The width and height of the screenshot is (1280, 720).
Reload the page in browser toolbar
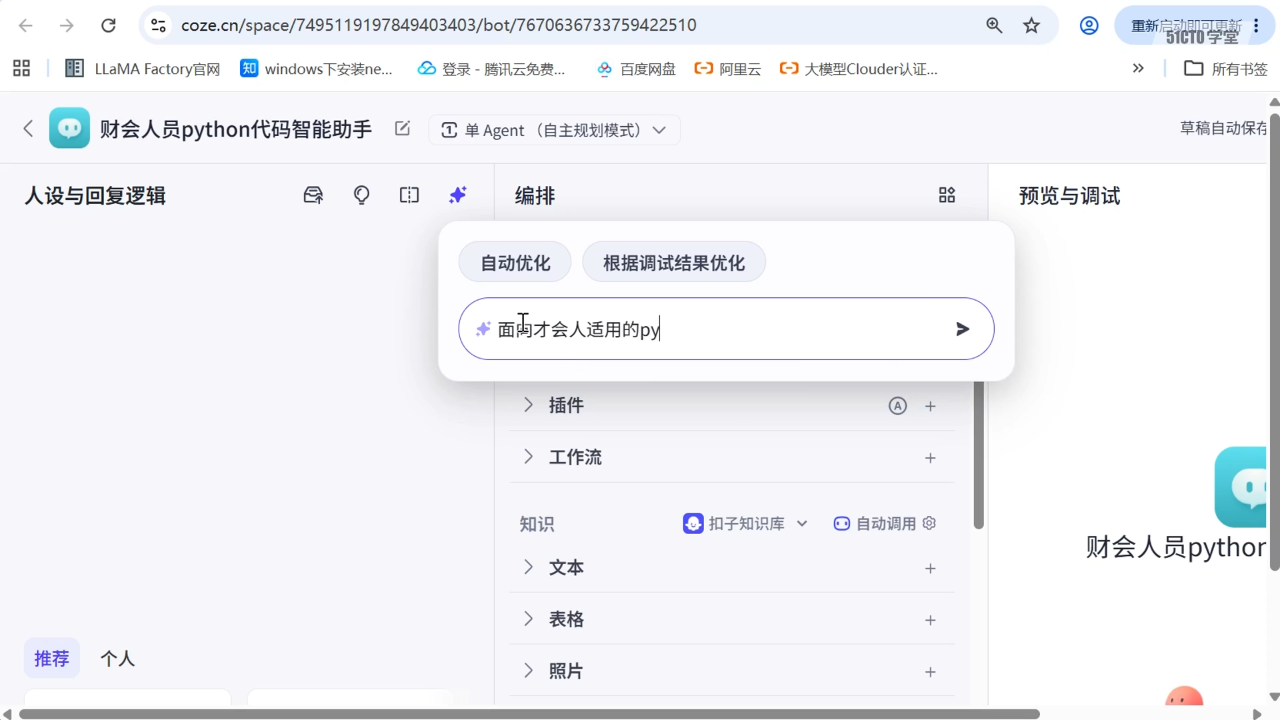(108, 25)
